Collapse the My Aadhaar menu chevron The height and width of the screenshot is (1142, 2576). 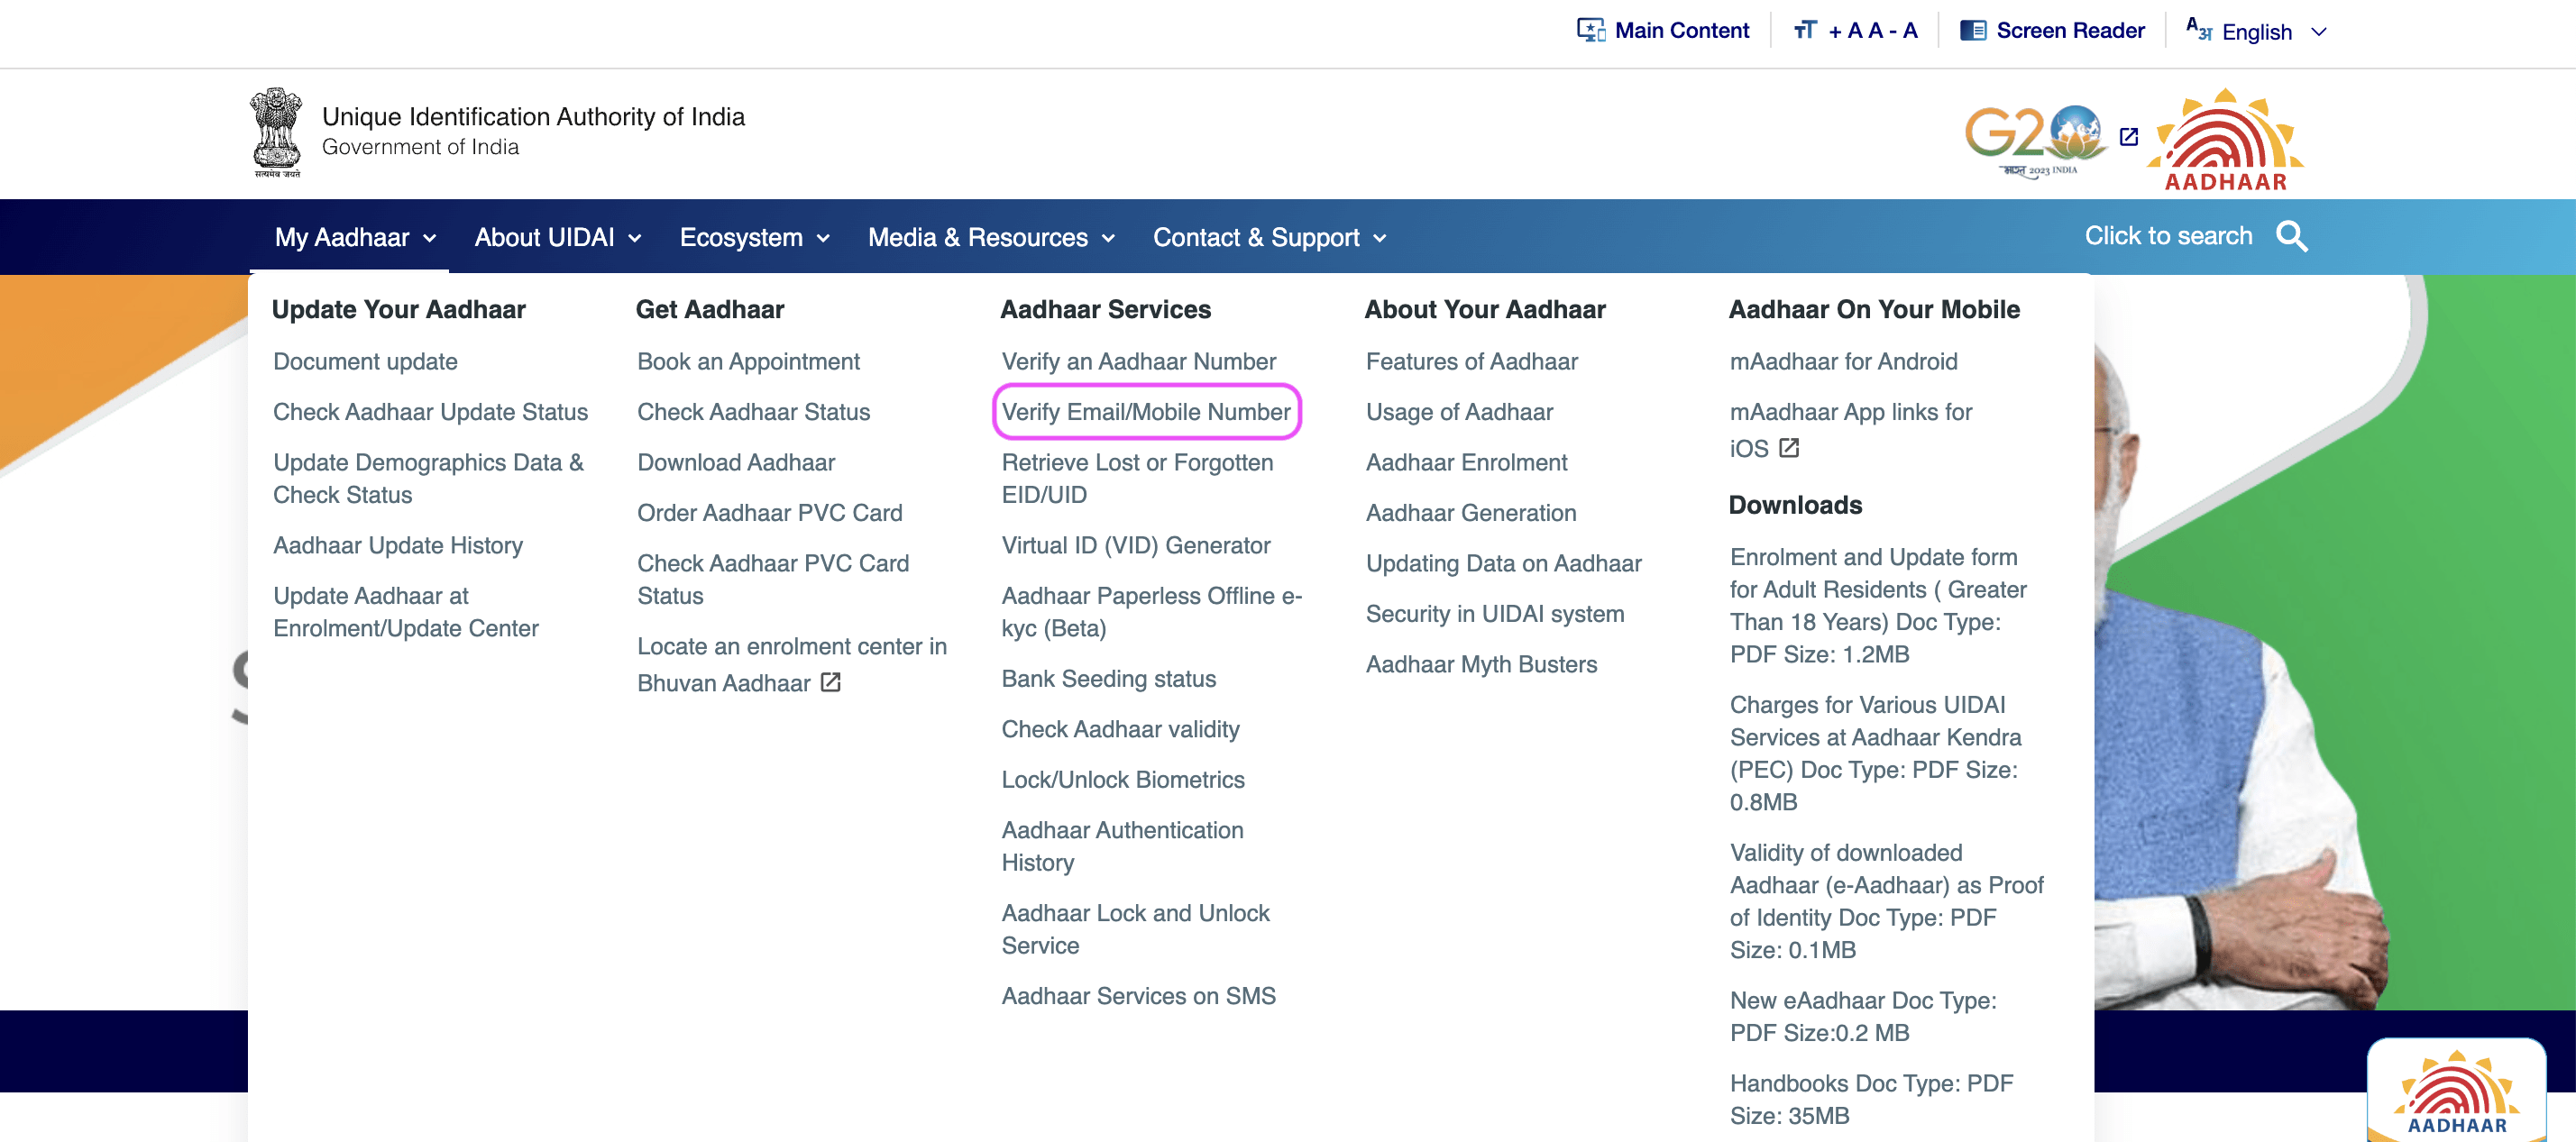430,238
